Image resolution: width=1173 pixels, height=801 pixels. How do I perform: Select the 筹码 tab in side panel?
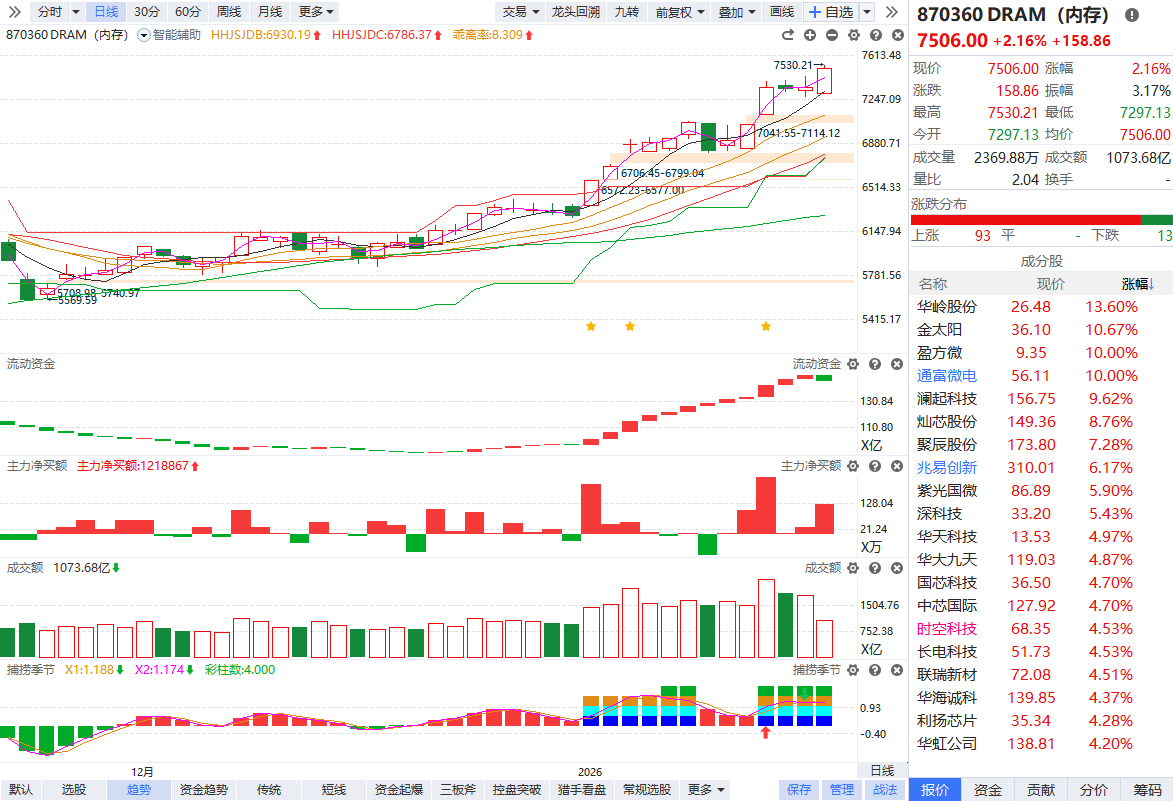pyautogui.click(x=1147, y=790)
